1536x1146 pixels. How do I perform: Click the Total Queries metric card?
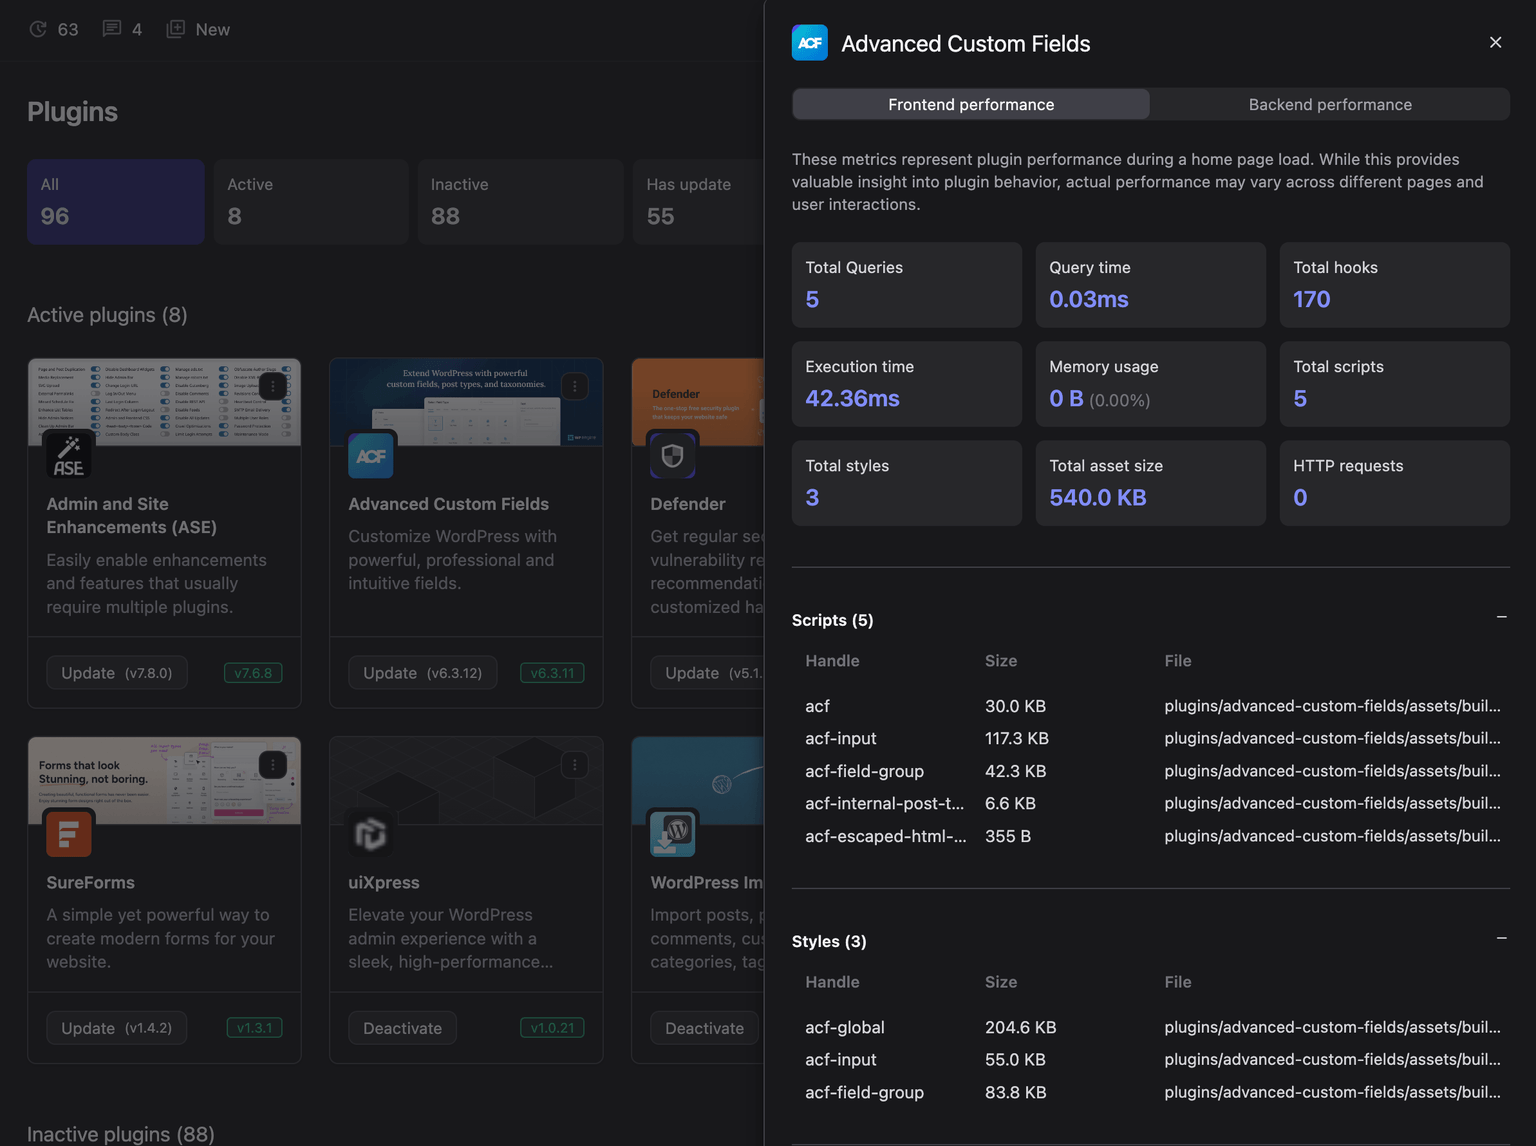(x=907, y=285)
